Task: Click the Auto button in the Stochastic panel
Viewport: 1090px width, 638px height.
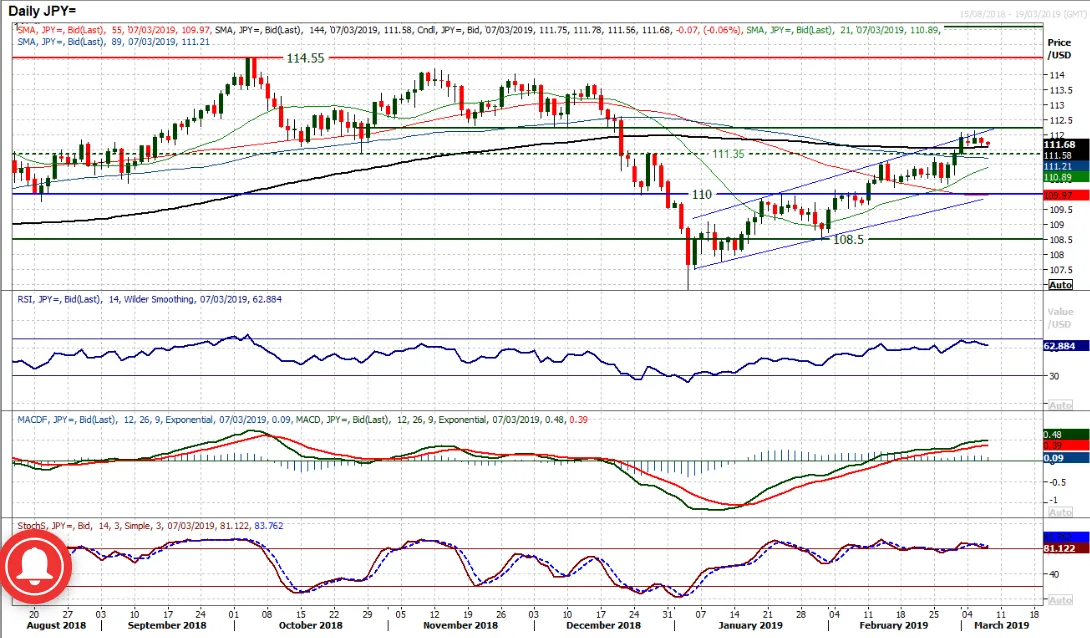Action: click(1060, 600)
